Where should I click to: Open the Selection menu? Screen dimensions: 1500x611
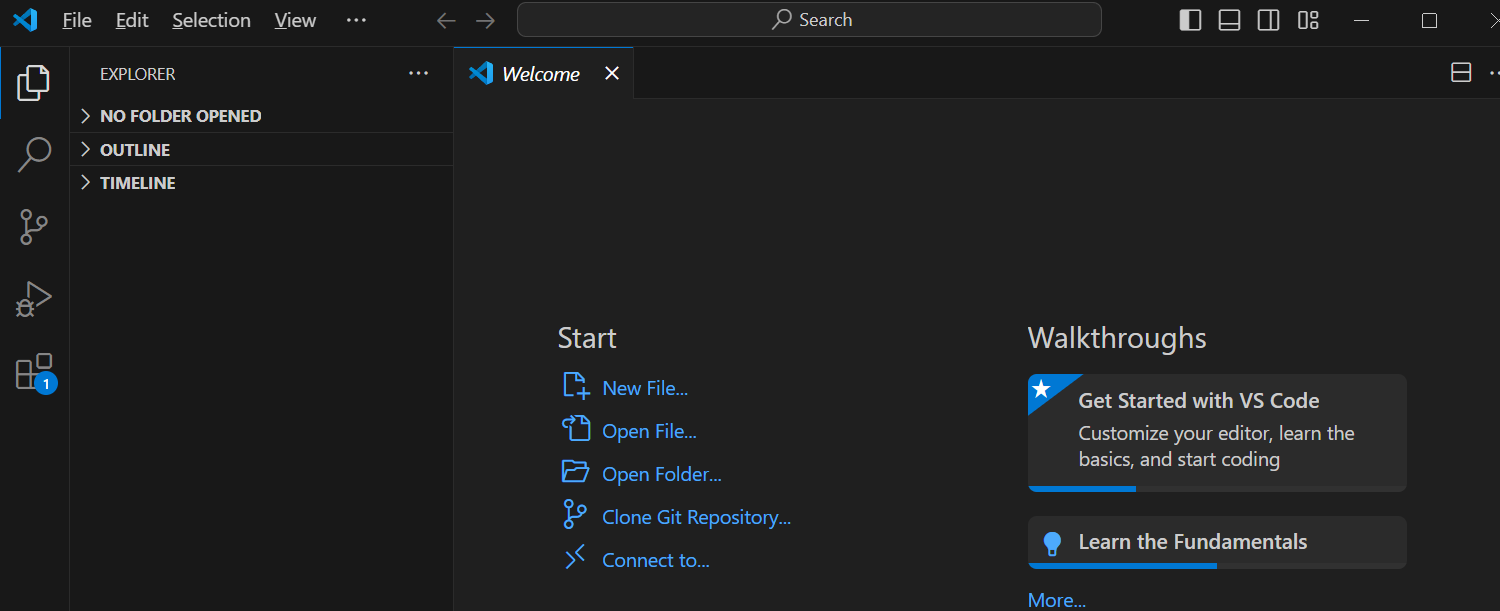[x=211, y=20]
